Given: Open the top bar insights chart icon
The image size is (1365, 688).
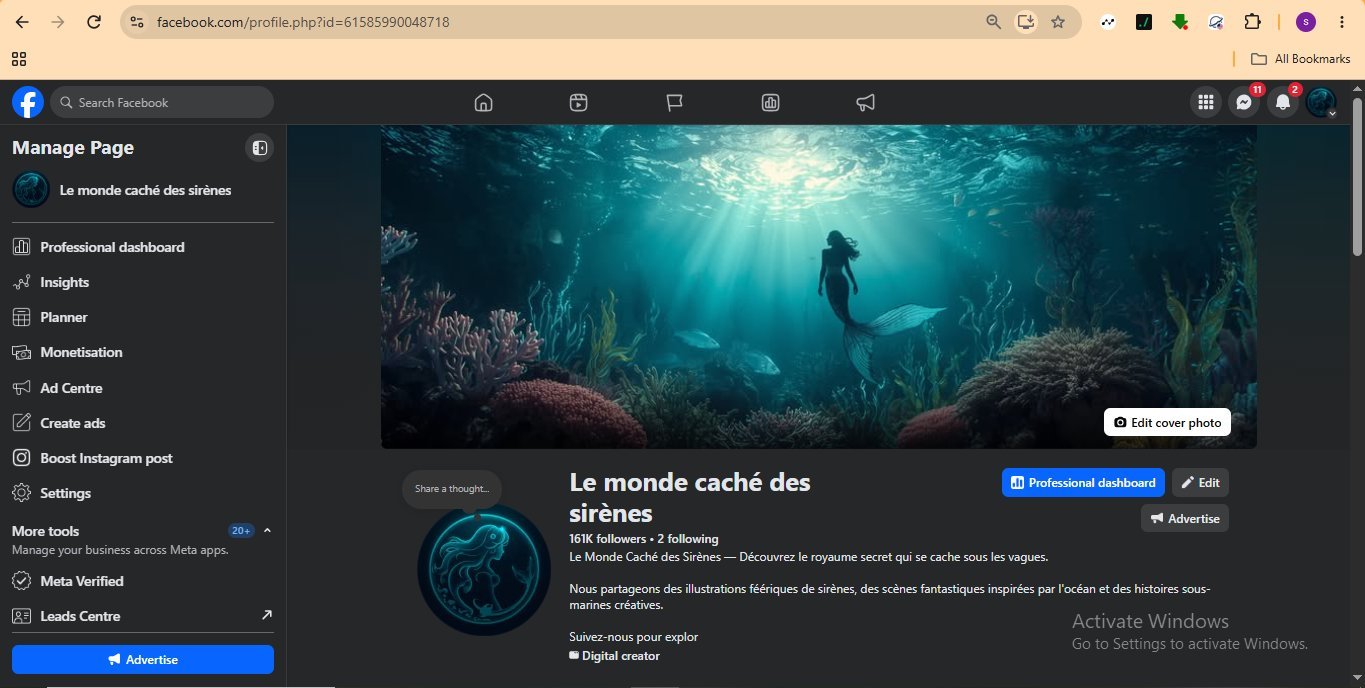Looking at the screenshot, I should click(x=770, y=102).
